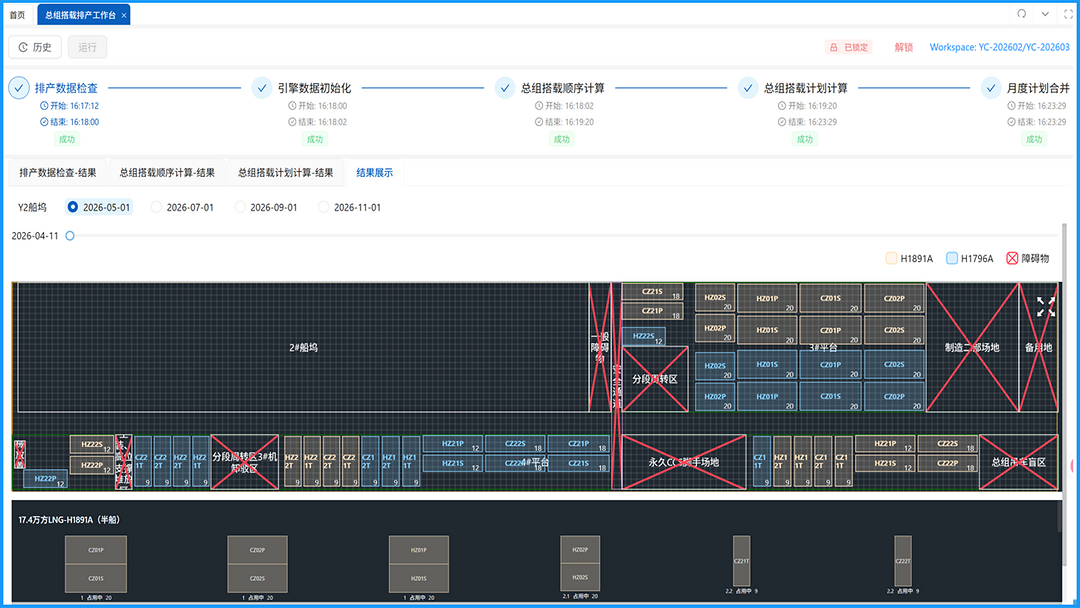Image resolution: width=1080 pixels, height=608 pixels.
Task: Click the 总组搭载计划计算 step check icon
Action: (x=748, y=88)
